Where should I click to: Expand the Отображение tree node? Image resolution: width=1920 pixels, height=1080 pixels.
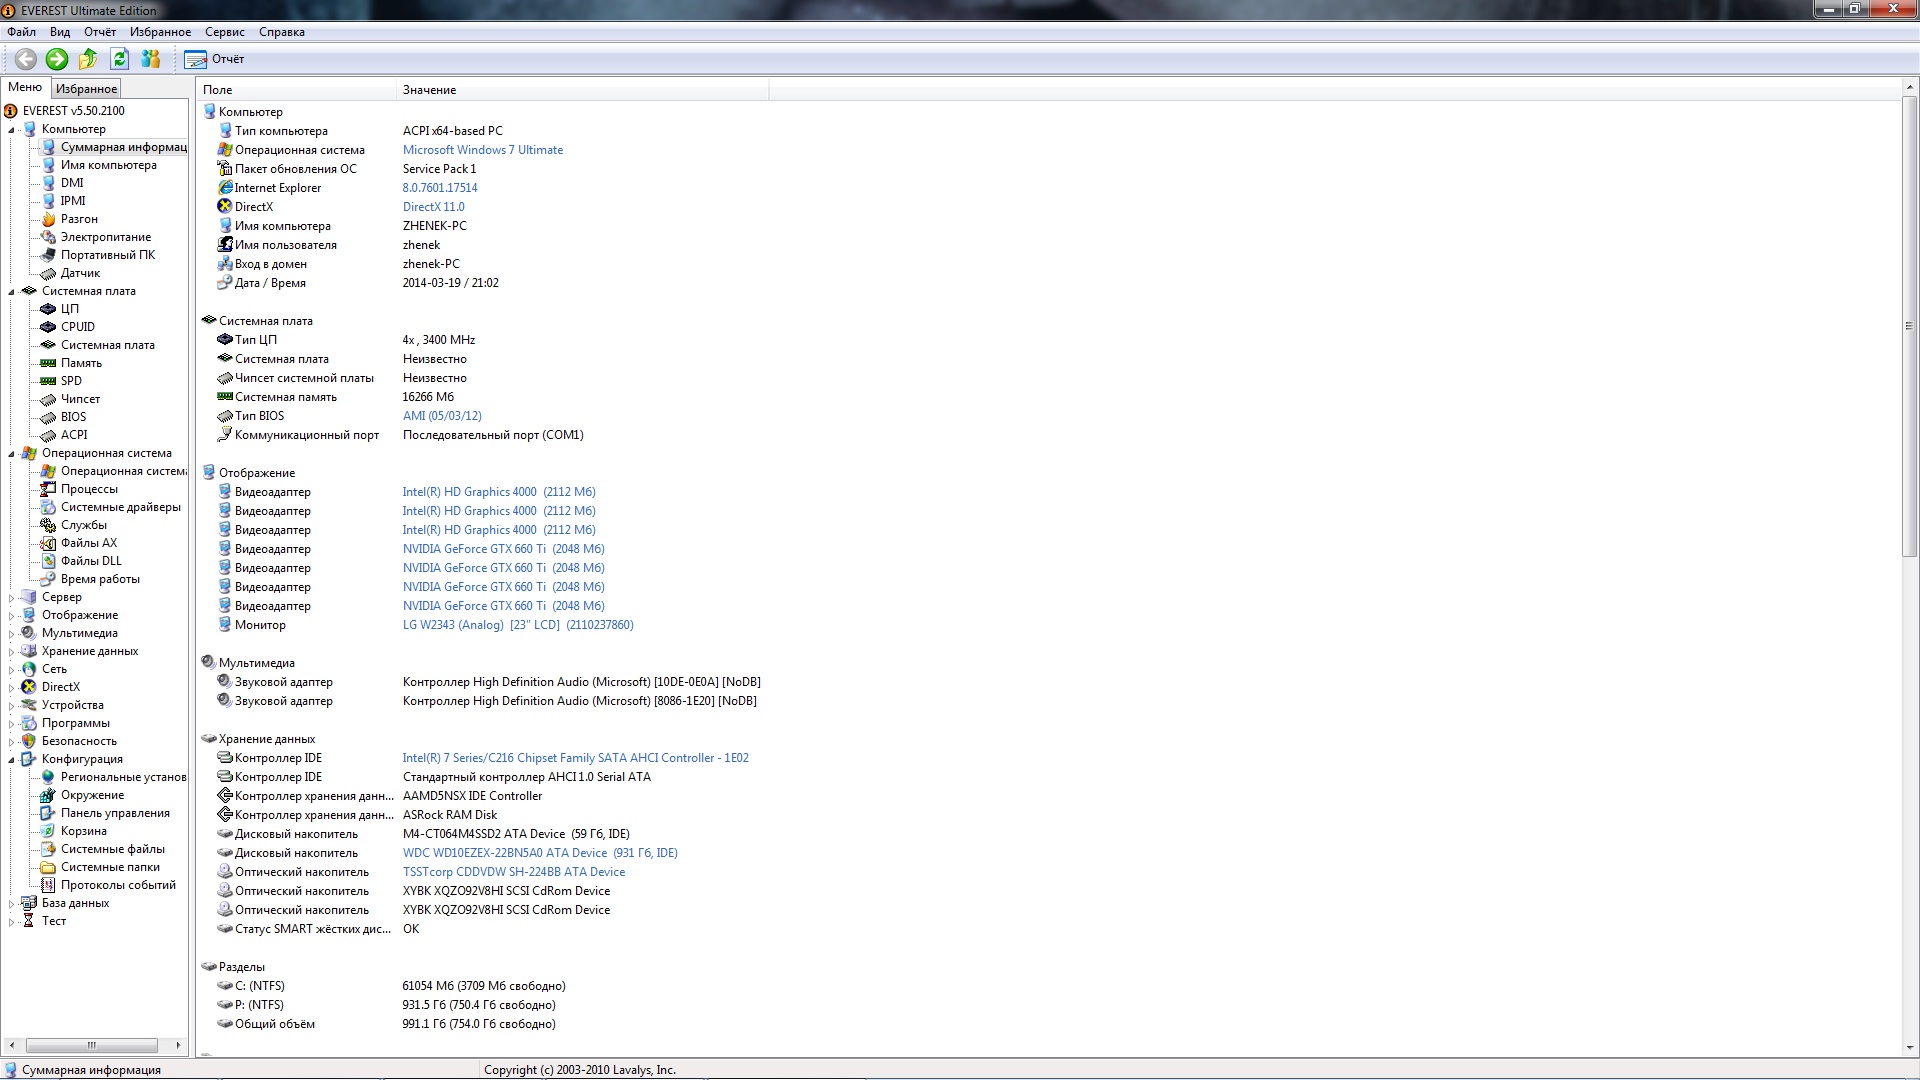pos(12,615)
